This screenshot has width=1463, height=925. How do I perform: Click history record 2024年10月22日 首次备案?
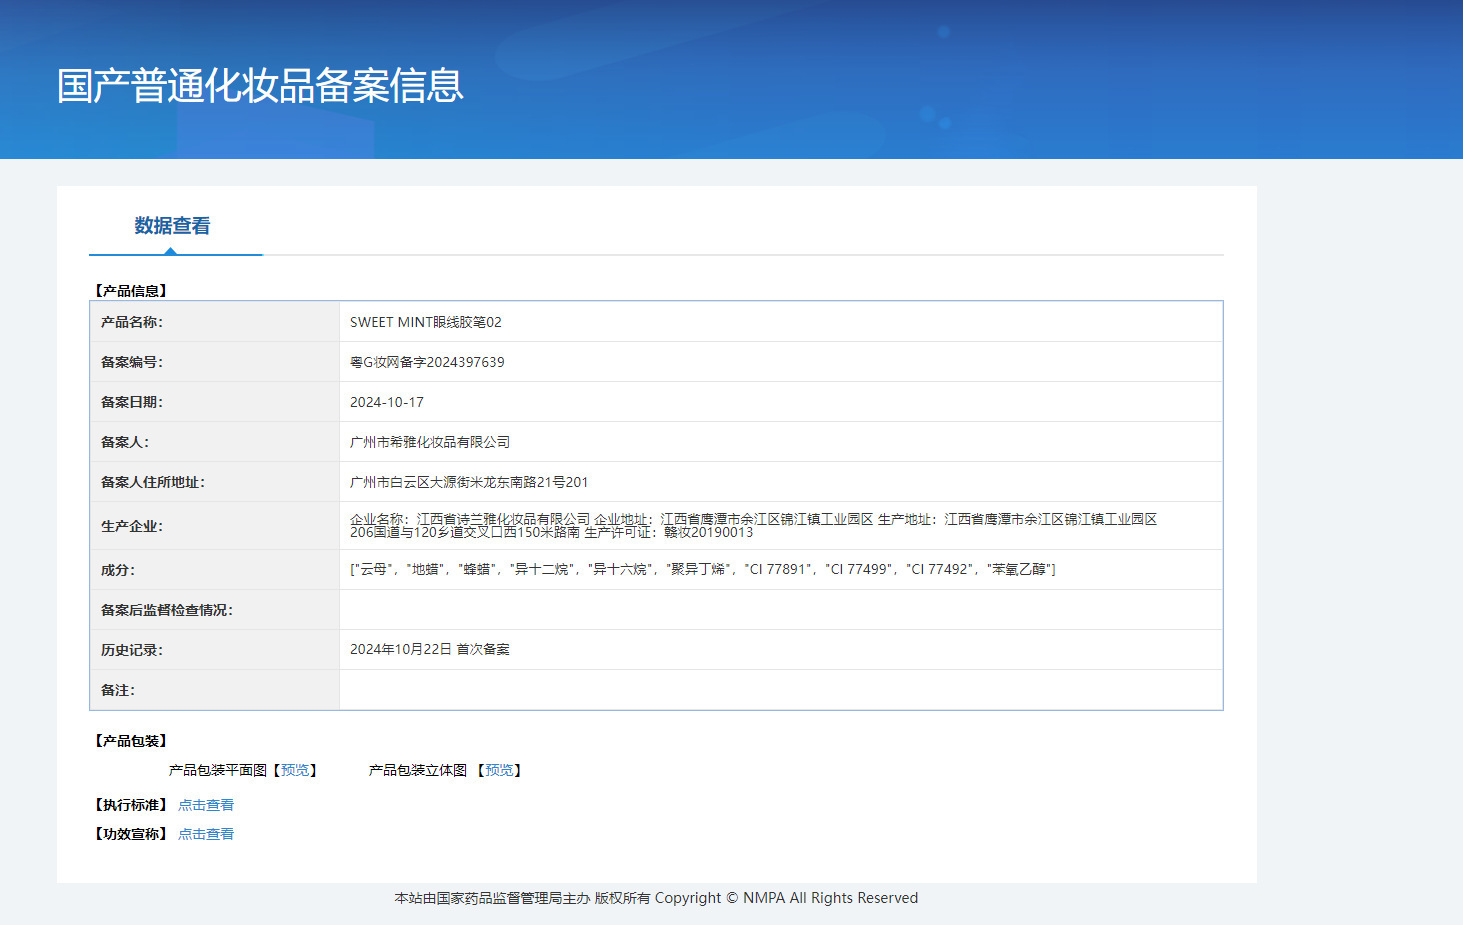(429, 649)
